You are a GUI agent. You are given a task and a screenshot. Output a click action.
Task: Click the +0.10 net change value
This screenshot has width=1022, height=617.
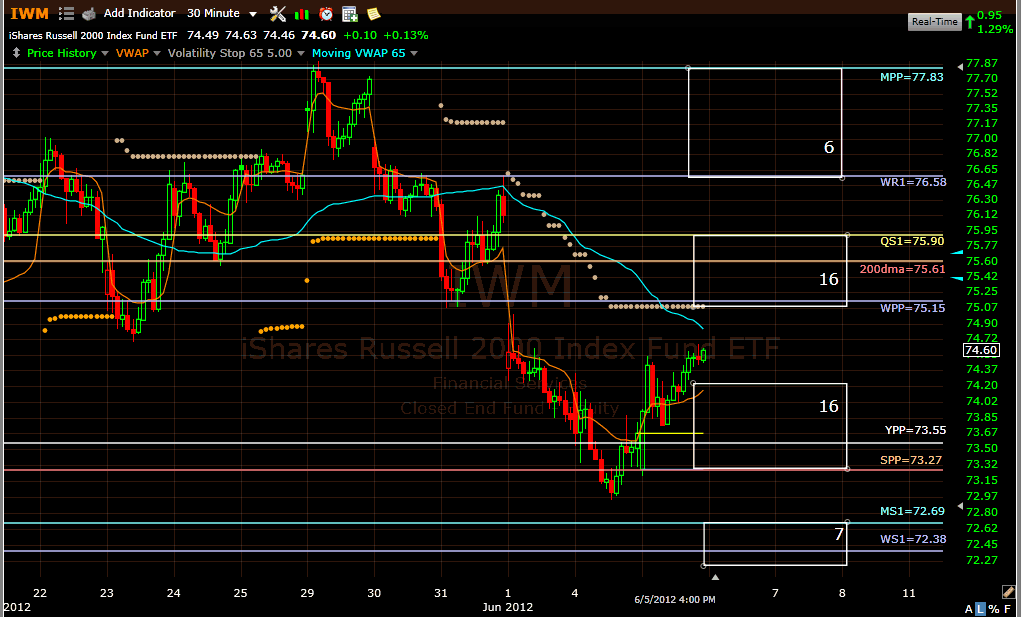tap(360, 35)
